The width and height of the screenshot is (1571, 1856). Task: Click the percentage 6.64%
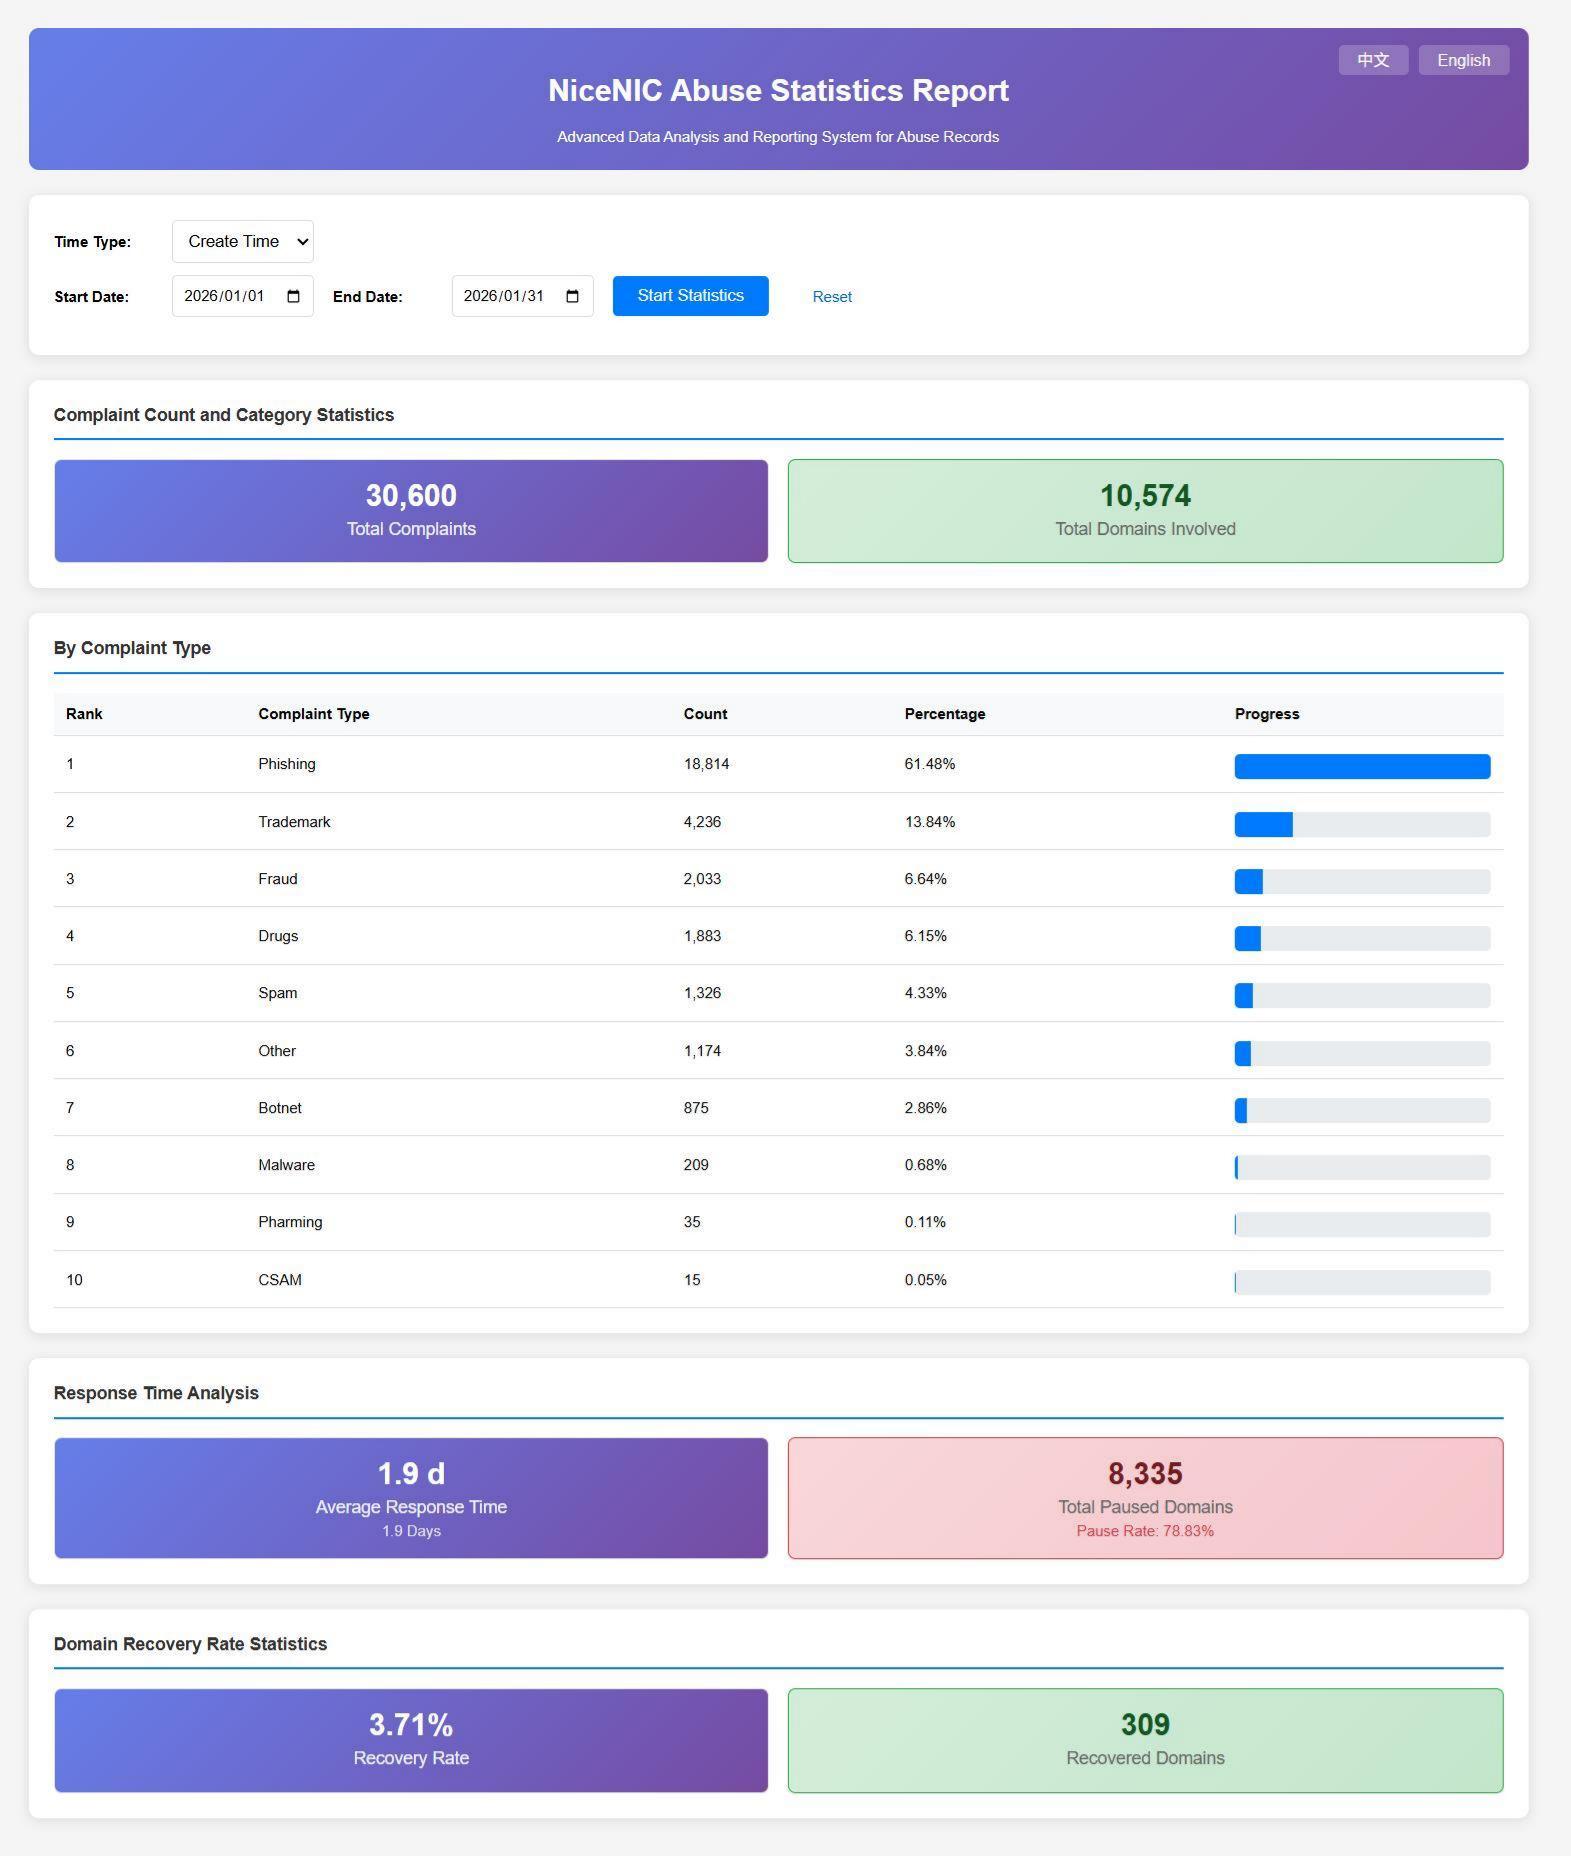[x=926, y=879]
